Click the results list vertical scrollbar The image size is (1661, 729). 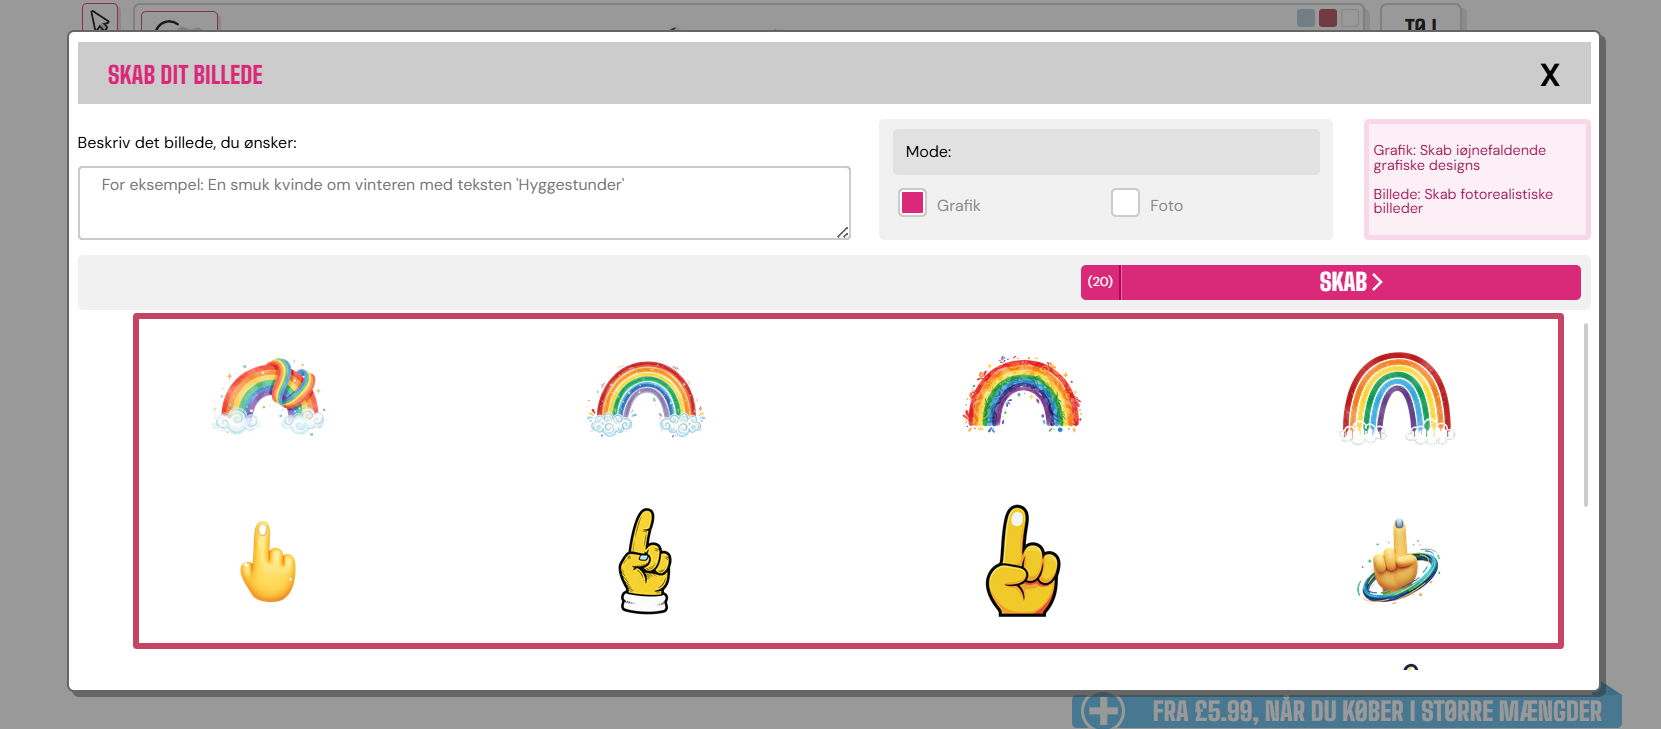[x=1585, y=414]
